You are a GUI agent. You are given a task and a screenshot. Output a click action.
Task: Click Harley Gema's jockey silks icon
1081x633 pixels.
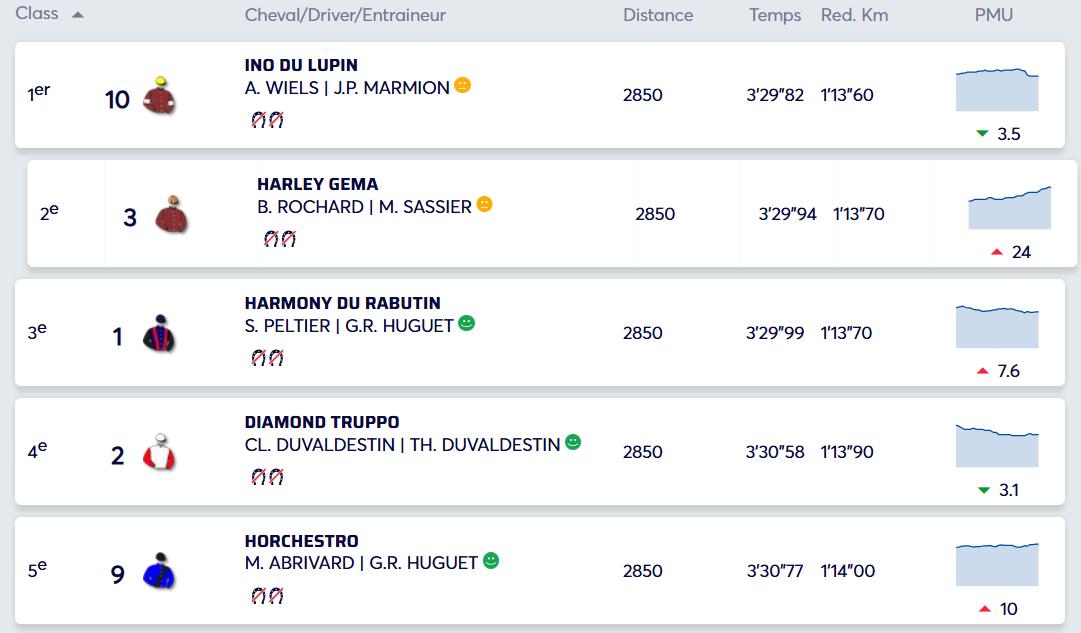[x=171, y=215]
